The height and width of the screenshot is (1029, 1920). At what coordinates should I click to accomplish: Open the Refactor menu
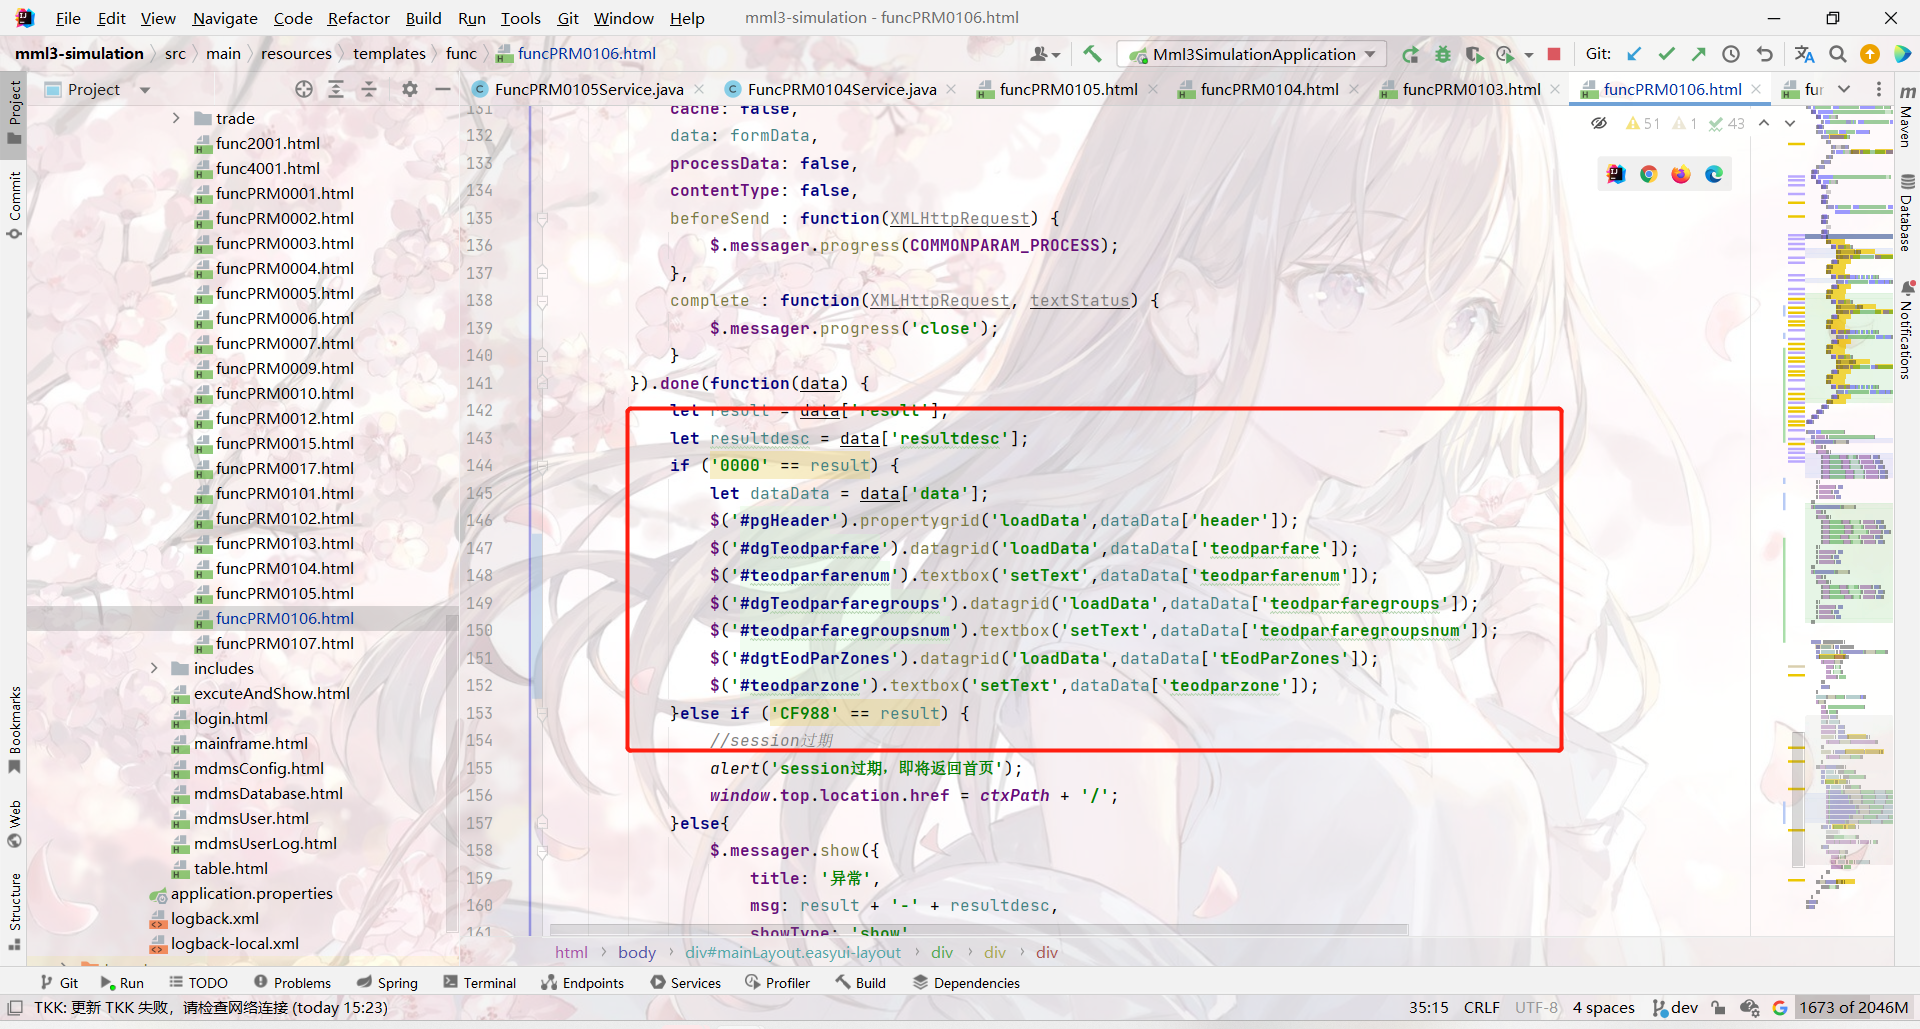[x=358, y=18]
